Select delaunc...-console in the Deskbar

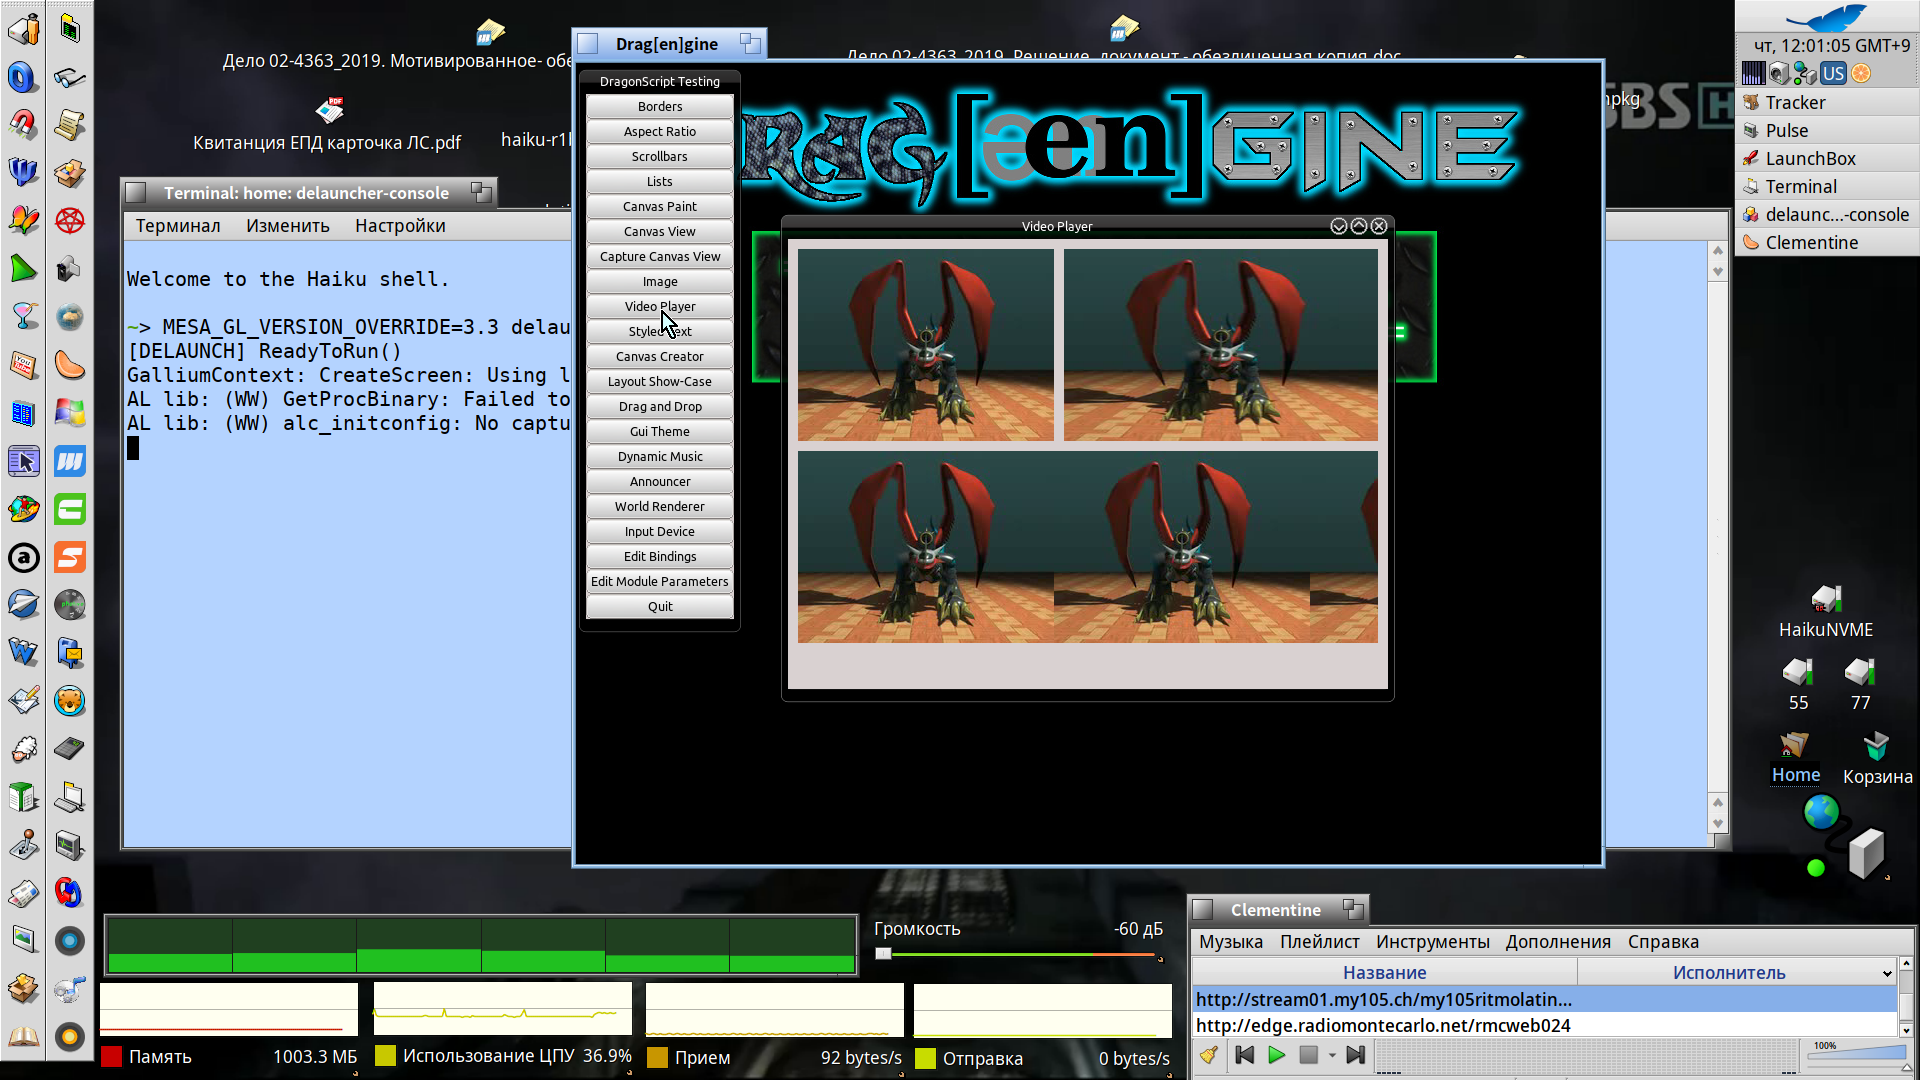tap(1827, 214)
